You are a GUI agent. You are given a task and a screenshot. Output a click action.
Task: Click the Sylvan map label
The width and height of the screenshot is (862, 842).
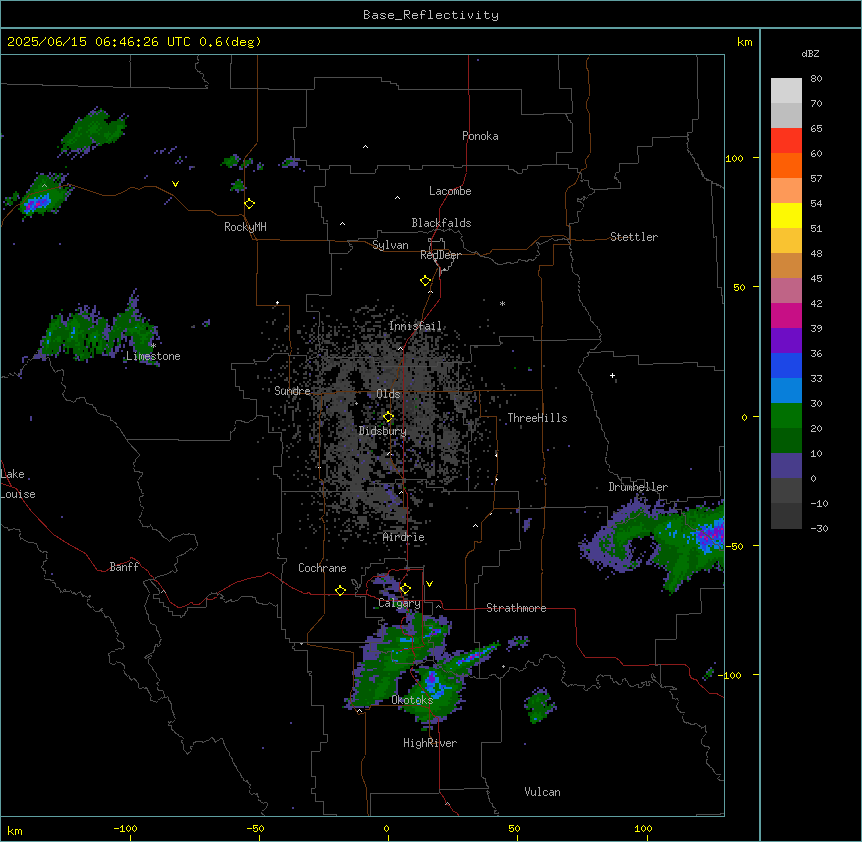(390, 245)
